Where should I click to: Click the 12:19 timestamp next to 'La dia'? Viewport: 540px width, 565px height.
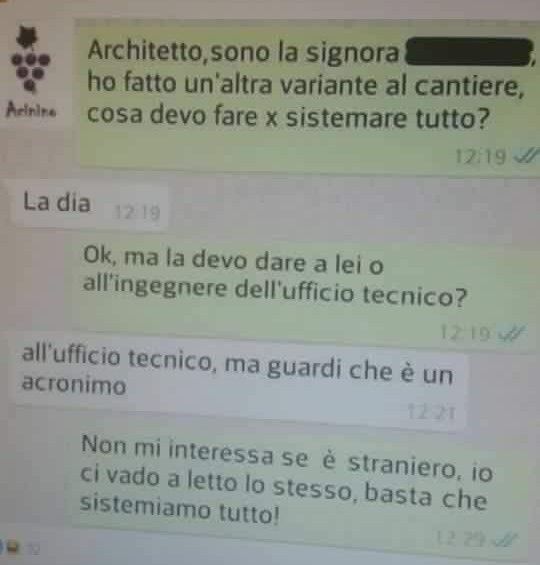(136, 213)
